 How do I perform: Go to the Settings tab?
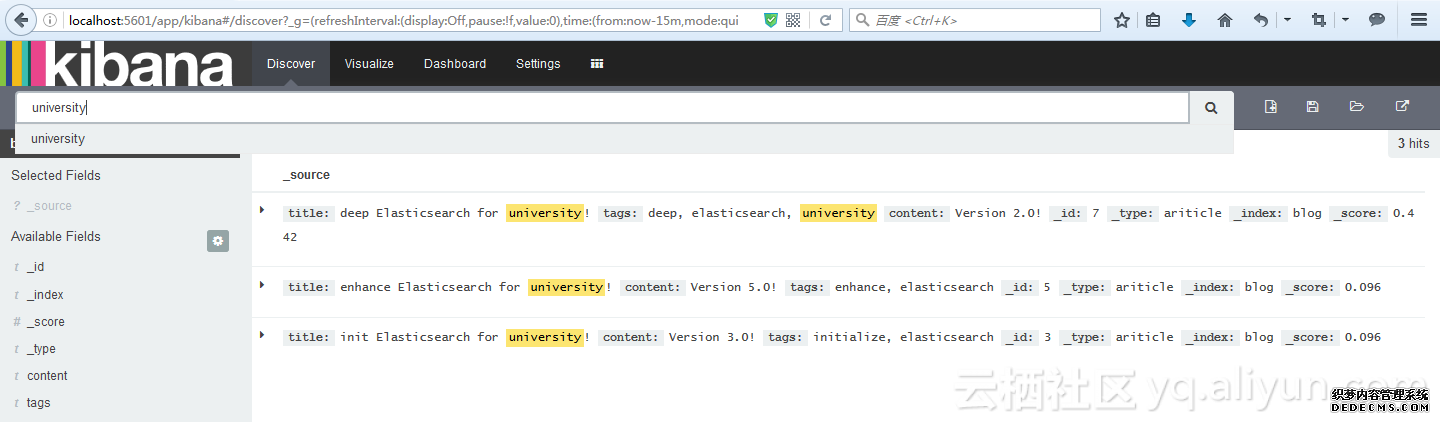coord(538,64)
